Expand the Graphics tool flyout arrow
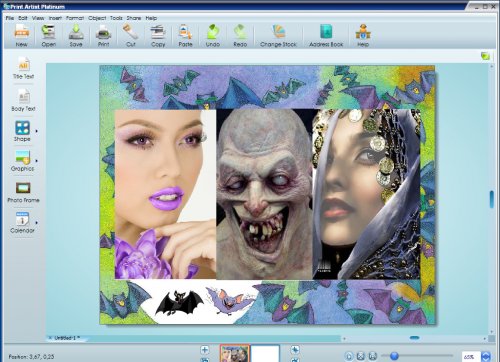Screen dimensions: 500x362 click(x=37, y=161)
